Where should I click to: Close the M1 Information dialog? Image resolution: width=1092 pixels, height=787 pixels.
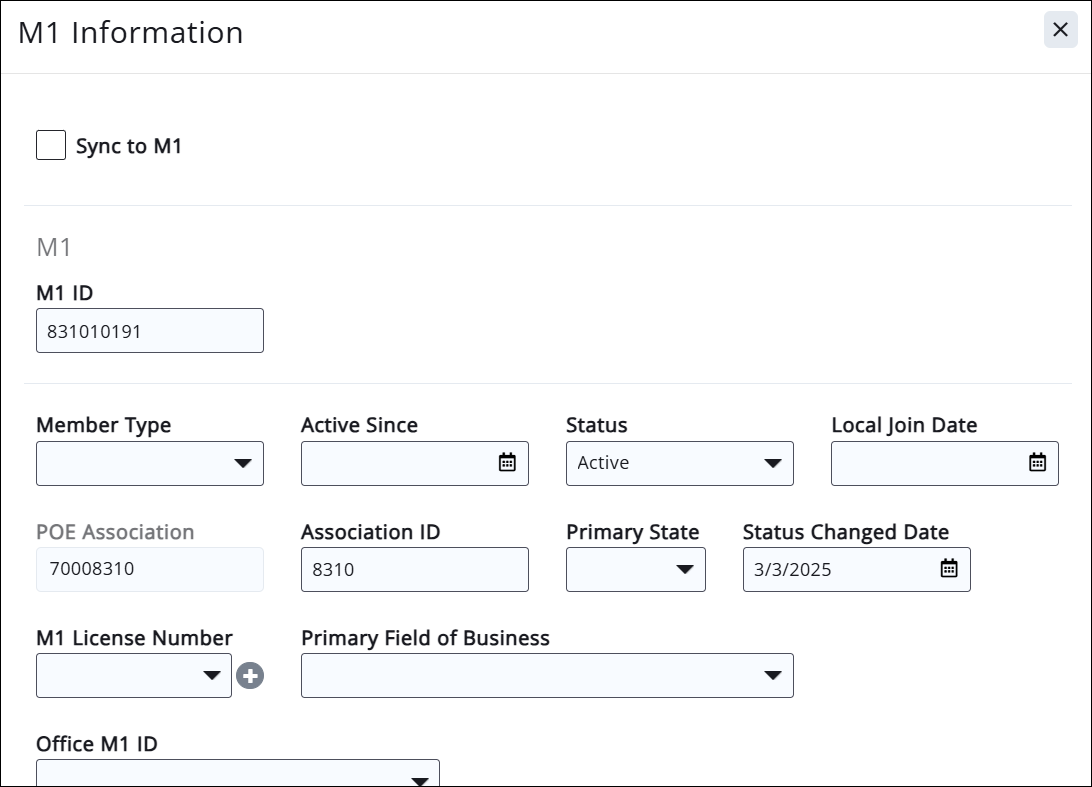click(x=1061, y=30)
